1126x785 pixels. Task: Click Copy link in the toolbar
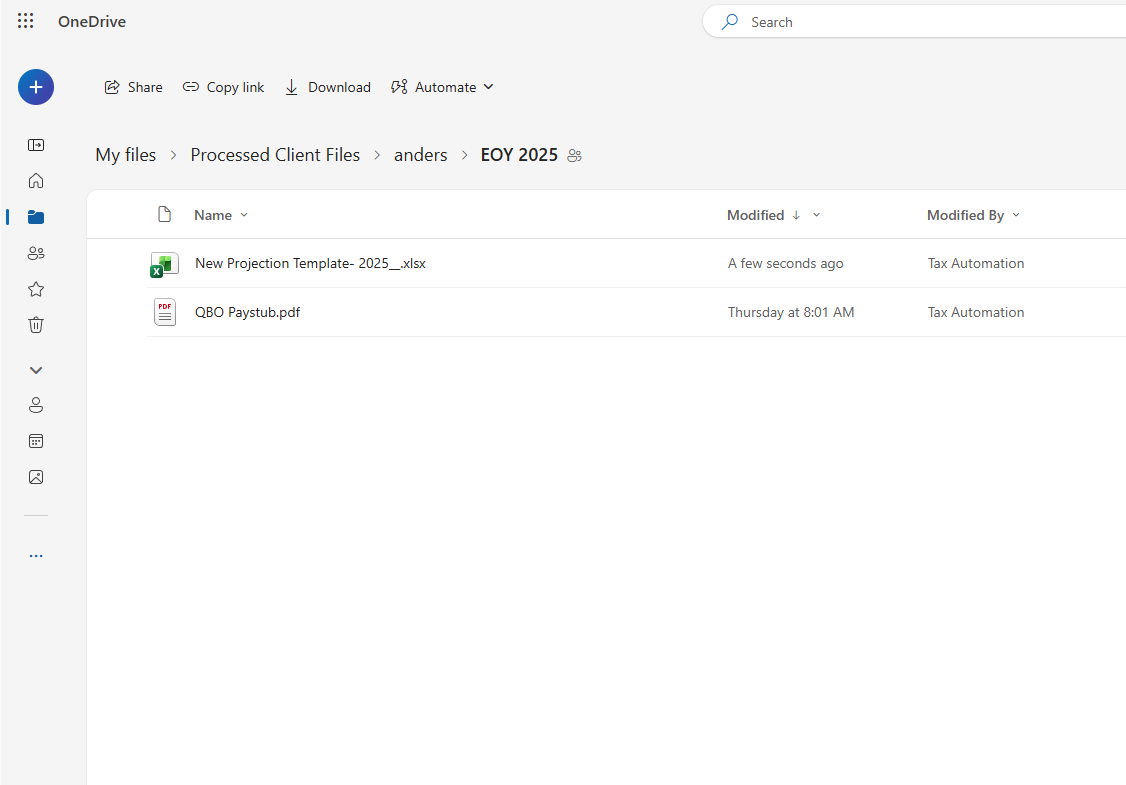click(x=223, y=87)
